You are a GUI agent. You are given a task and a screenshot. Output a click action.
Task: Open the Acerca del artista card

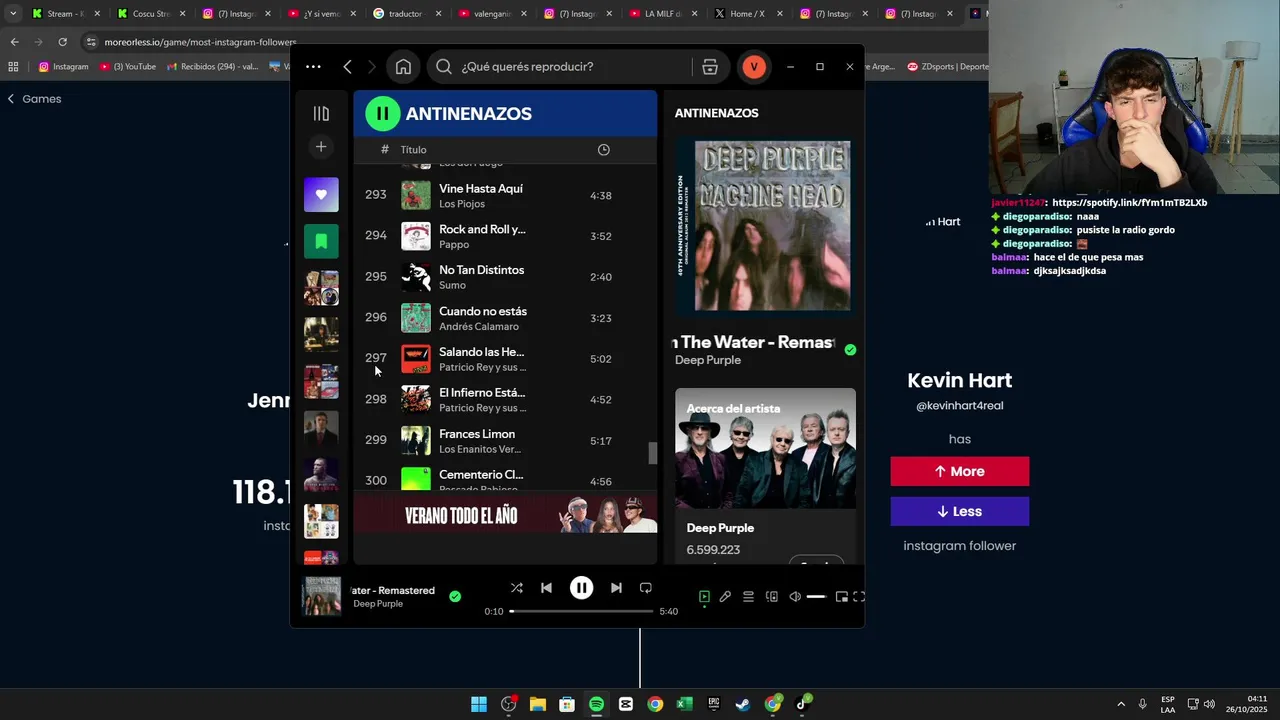(765, 475)
